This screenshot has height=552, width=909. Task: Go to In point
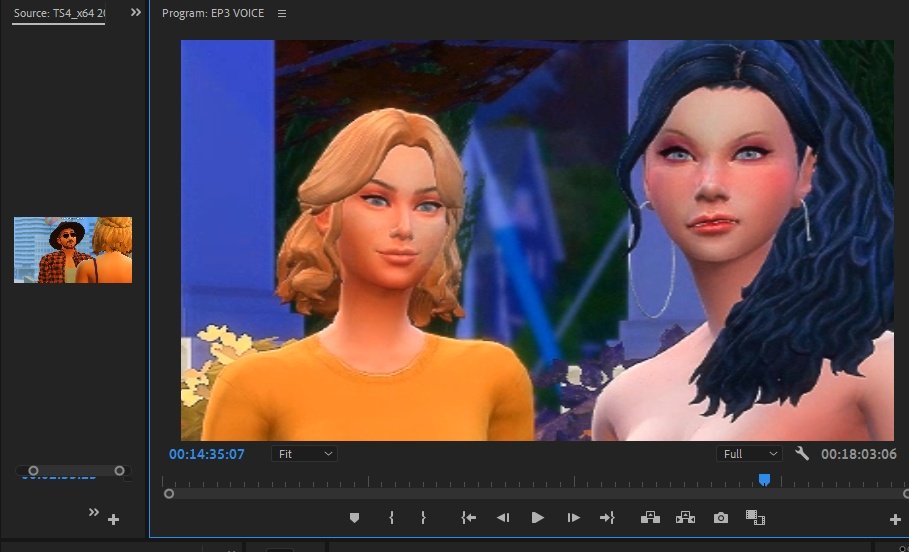pyautogui.click(x=468, y=518)
